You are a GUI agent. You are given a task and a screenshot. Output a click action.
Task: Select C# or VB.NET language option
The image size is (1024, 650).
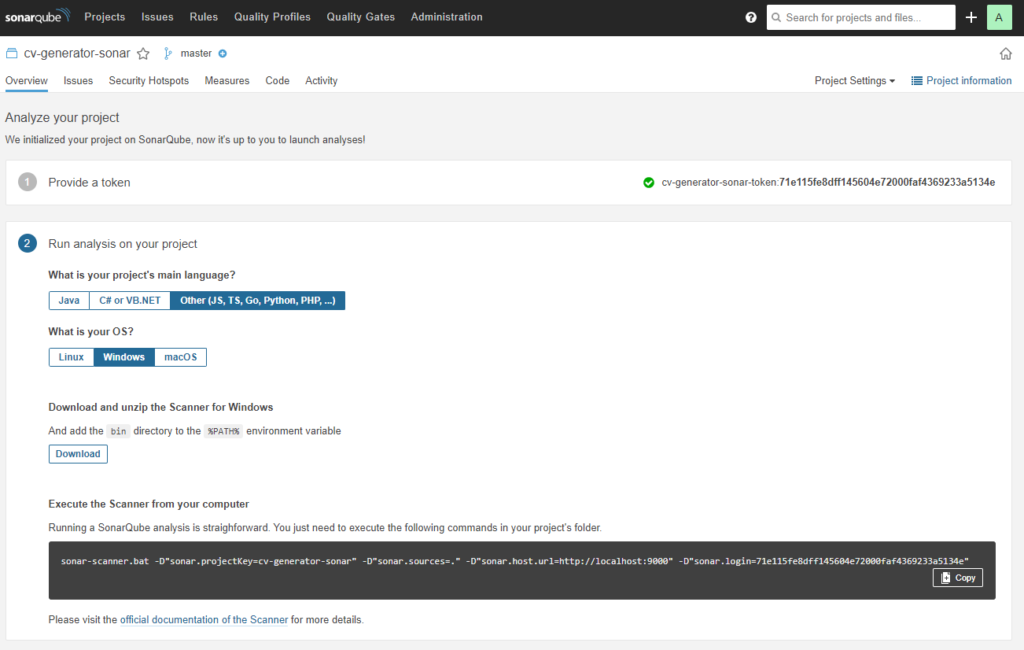(x=130, y=301)
